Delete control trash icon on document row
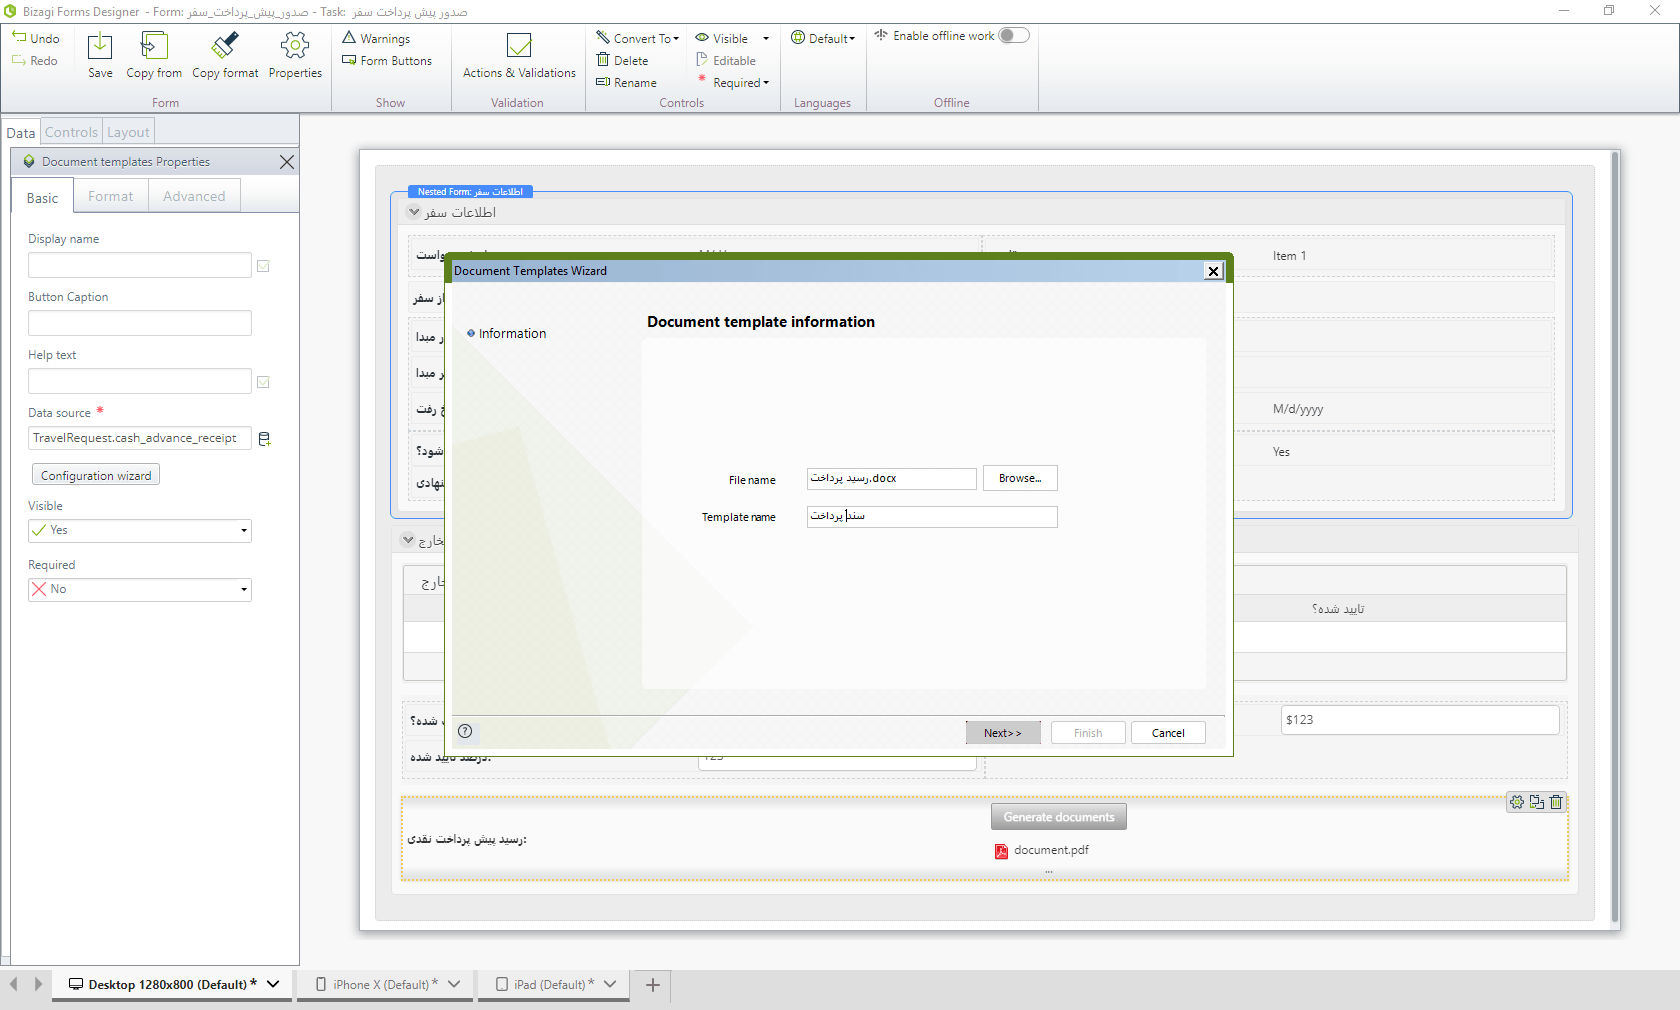This screenshot has width=1680, height=1010. click(1556, 802)
